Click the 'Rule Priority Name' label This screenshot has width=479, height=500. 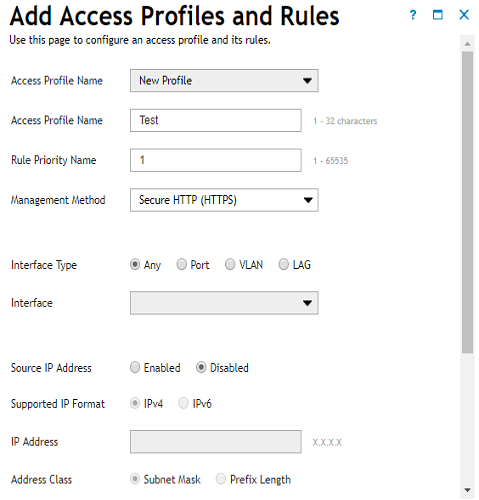tap(54, 160)
